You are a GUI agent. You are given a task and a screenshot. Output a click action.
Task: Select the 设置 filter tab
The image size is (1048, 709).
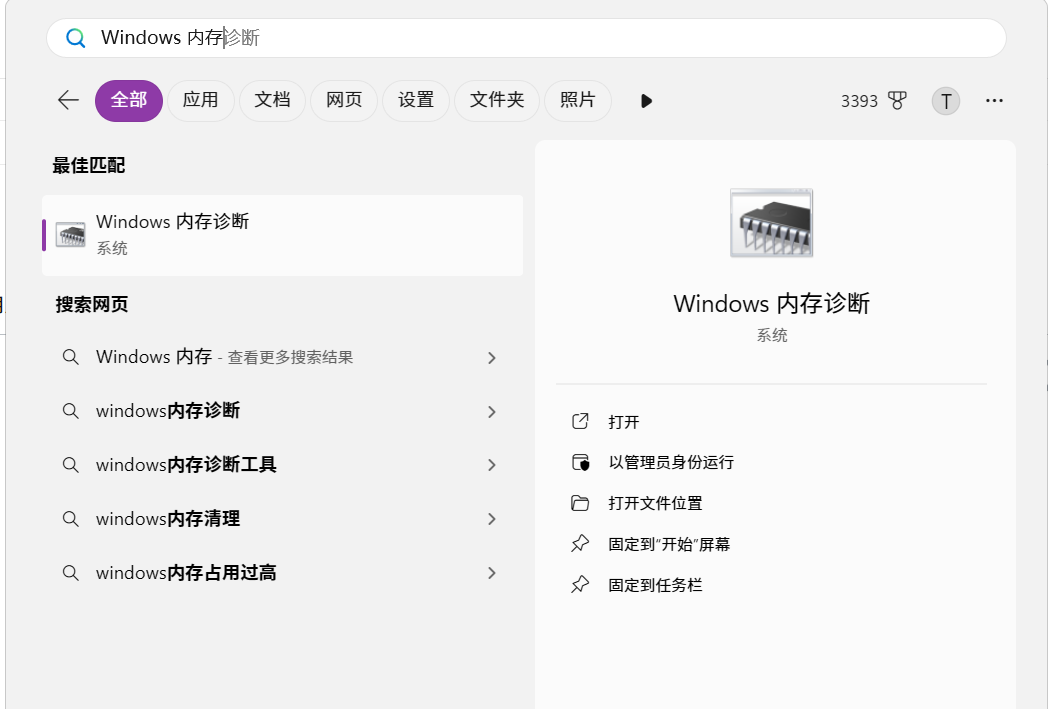click(416, 100)
